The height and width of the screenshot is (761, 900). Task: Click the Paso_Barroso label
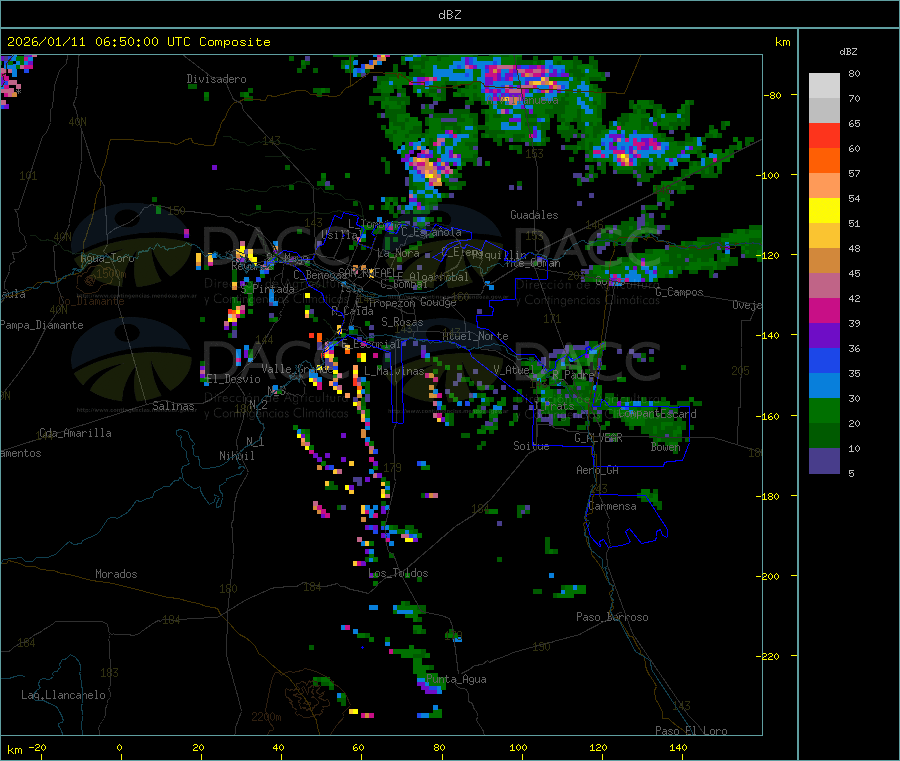(x=612, y=618)
